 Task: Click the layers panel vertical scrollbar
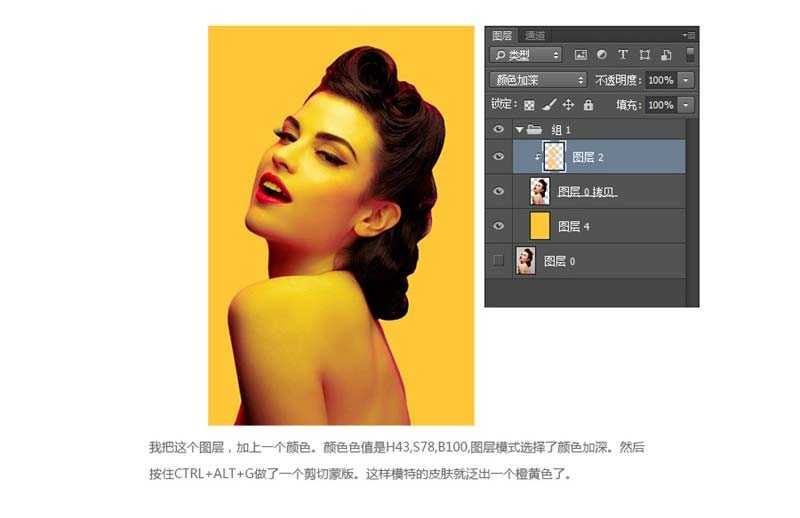coord(692,212)
